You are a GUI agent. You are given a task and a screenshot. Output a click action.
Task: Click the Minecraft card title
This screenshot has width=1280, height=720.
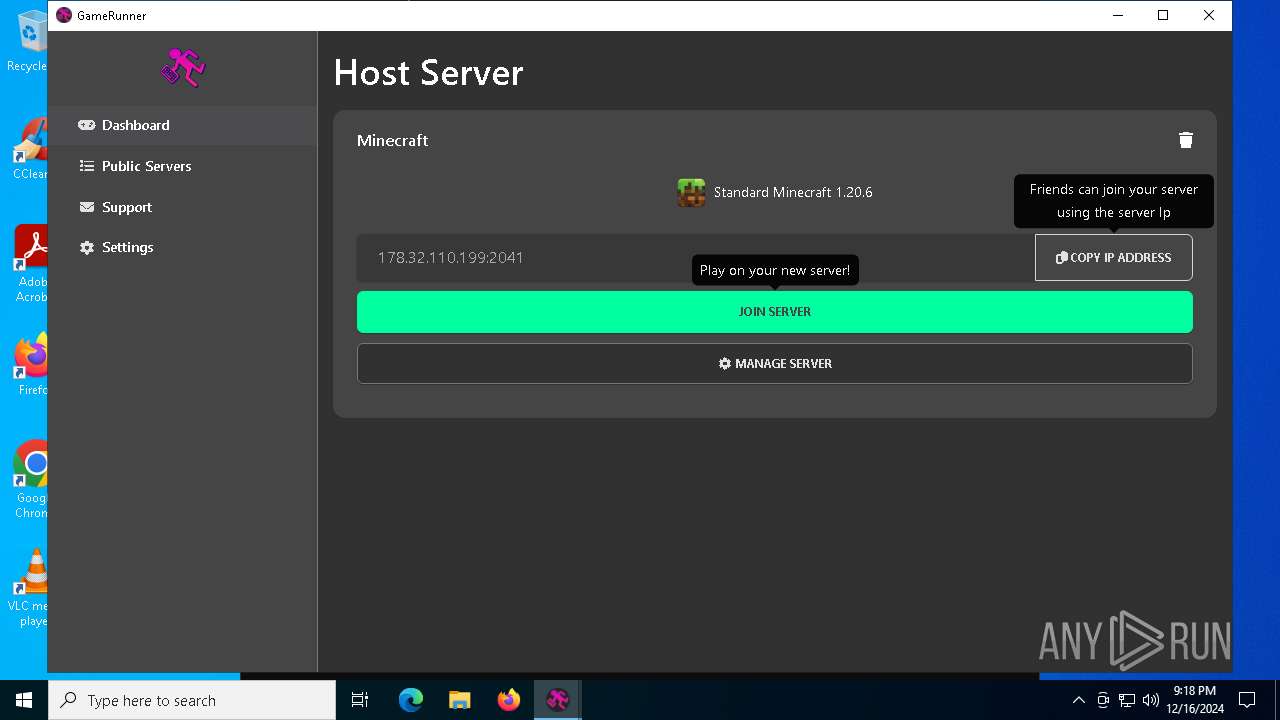click(x=392, y=140)
